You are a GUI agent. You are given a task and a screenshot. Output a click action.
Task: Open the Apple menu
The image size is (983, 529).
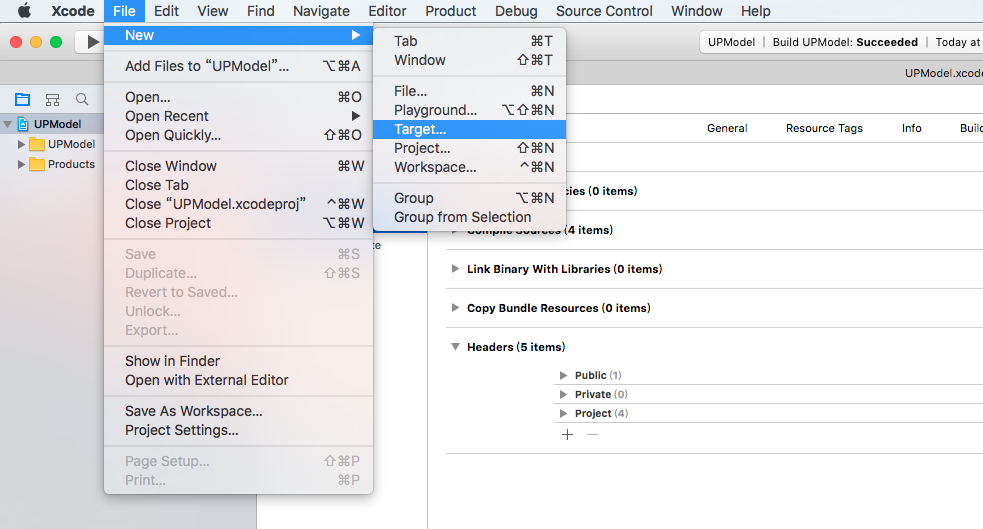tap(24, 11)
